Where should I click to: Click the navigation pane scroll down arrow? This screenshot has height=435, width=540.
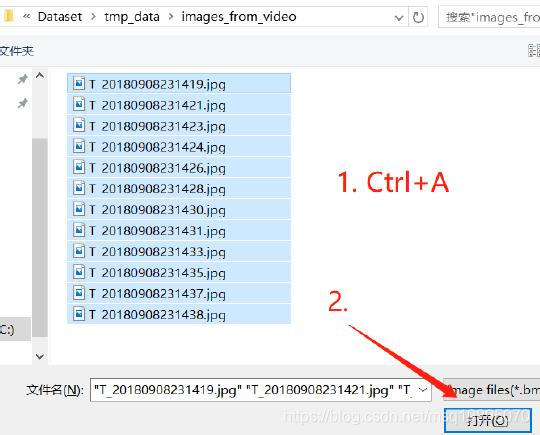coord(40,356)
